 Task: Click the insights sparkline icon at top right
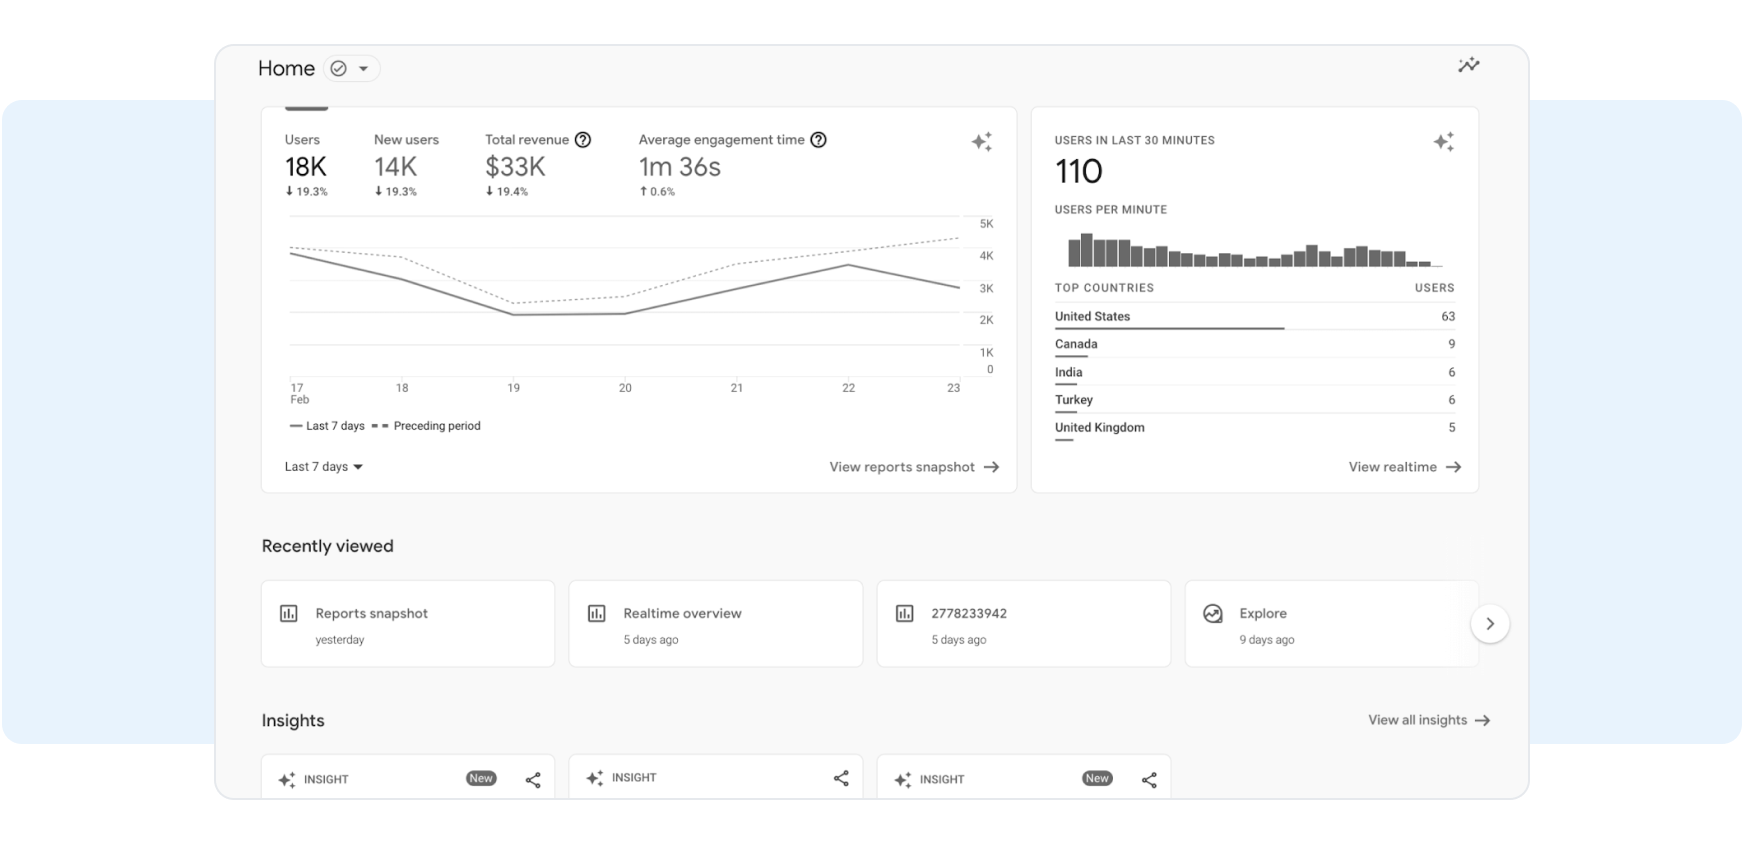coord(1468,66)
